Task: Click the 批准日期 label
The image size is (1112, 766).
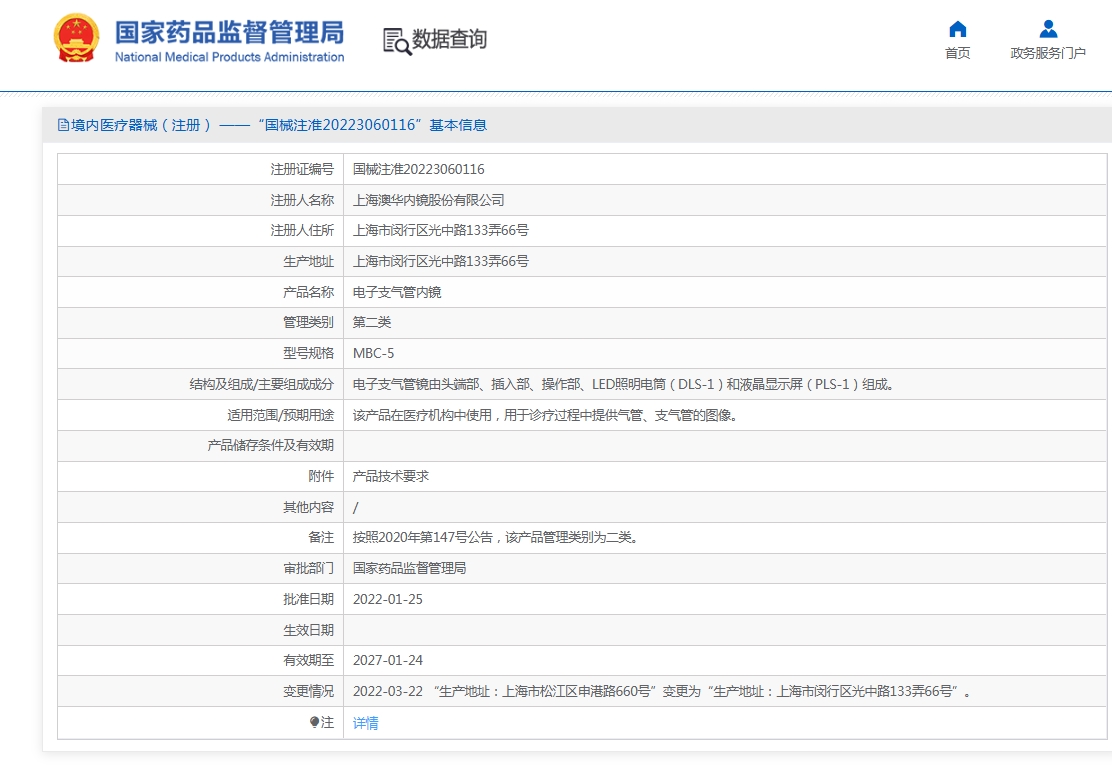Action: click(x=308, y=599)
